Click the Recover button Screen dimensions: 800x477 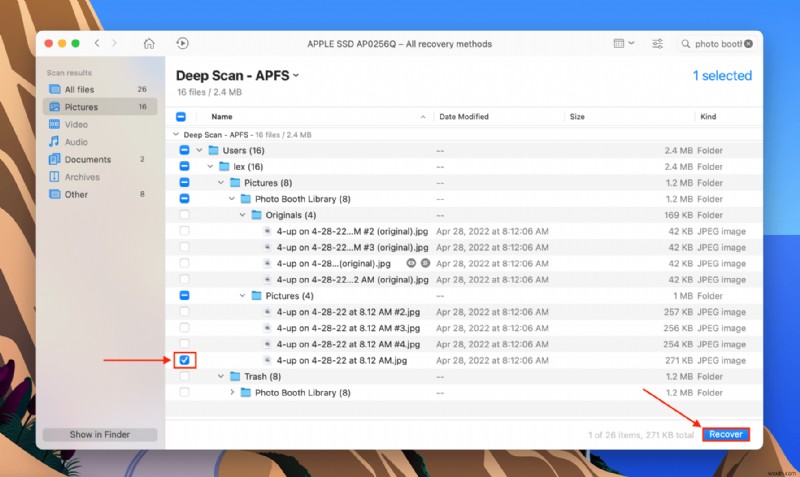(726, 434)
